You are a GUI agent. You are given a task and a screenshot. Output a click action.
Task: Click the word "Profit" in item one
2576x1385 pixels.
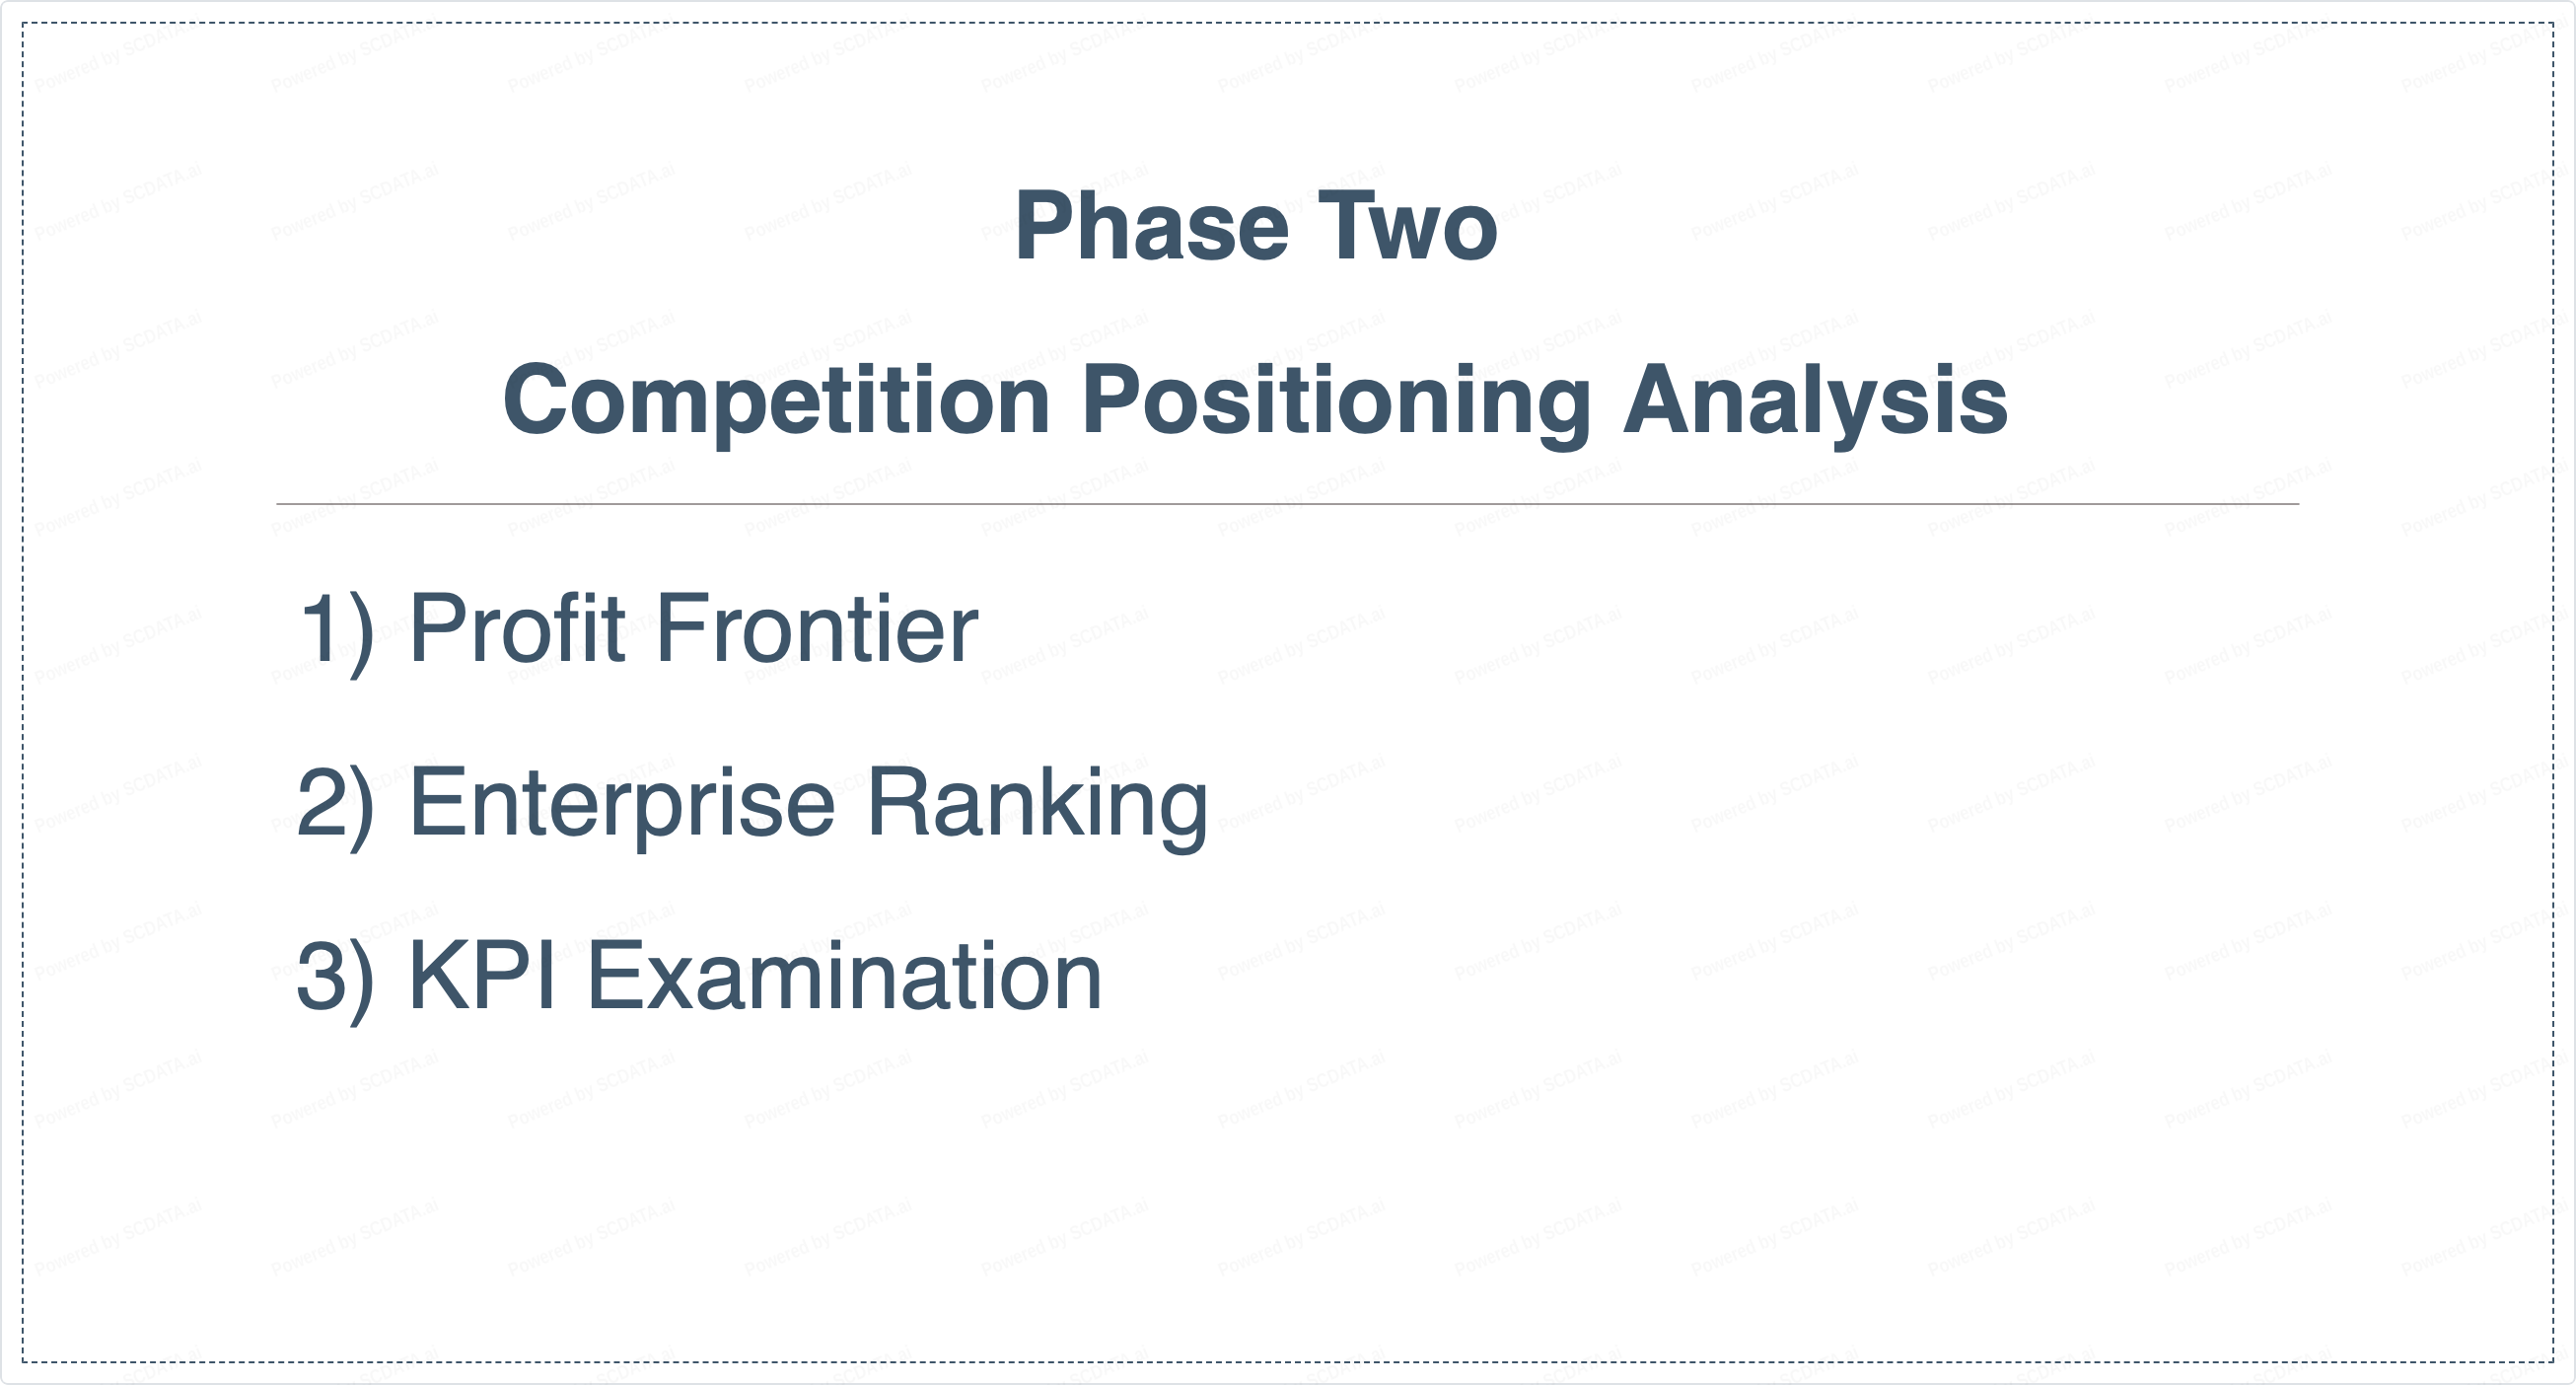(517, 629)
